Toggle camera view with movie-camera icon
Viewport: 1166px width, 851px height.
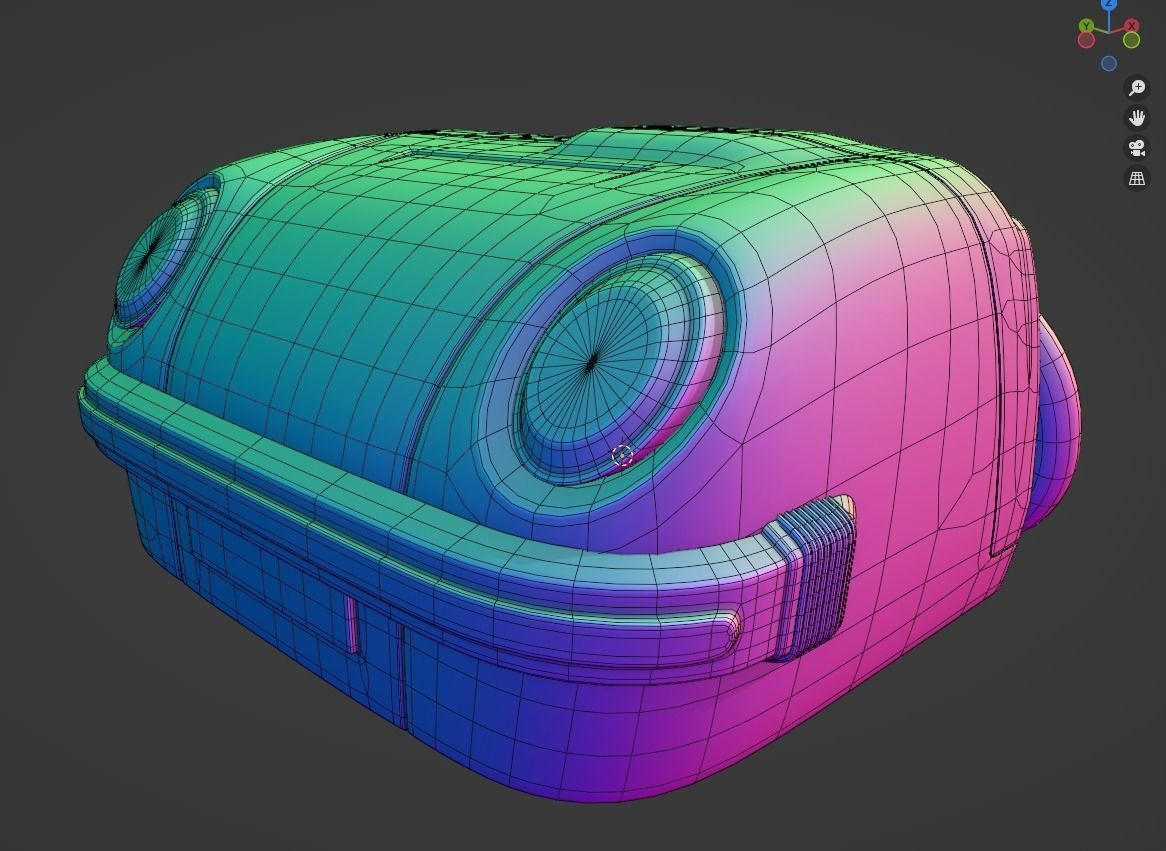coord(1136,148)
